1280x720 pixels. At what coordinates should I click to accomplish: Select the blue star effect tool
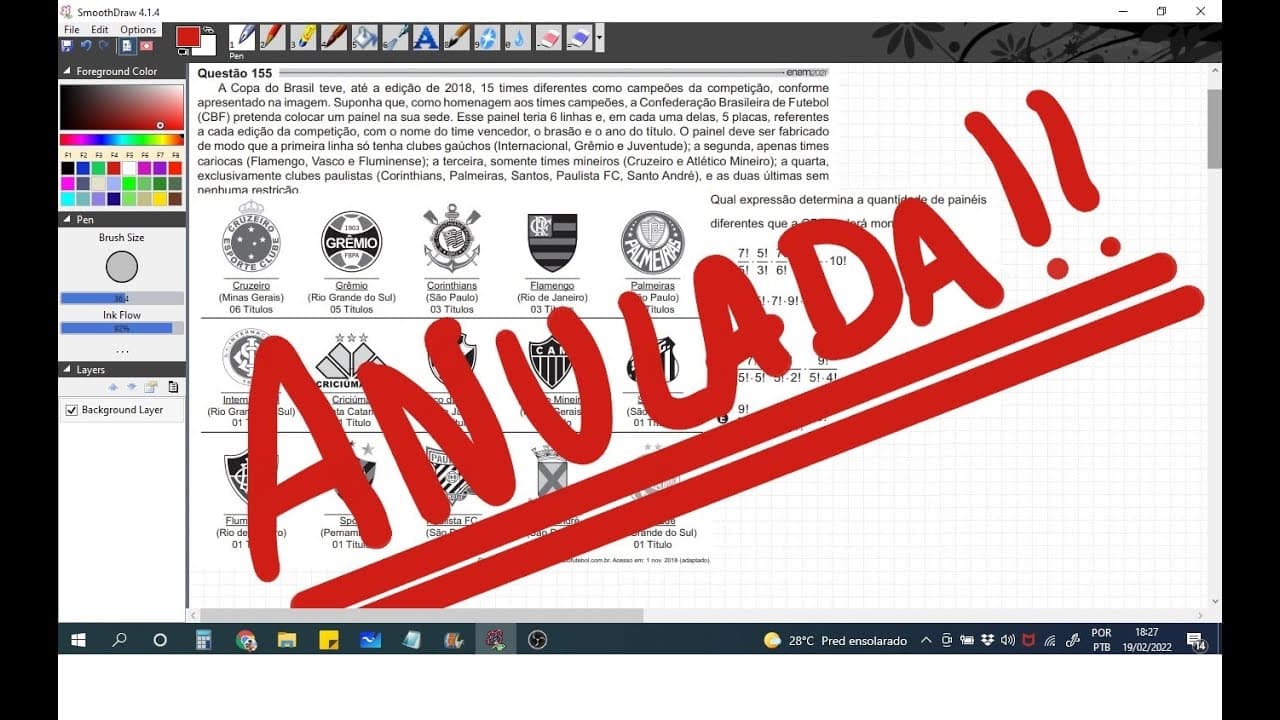click(487, 39)
